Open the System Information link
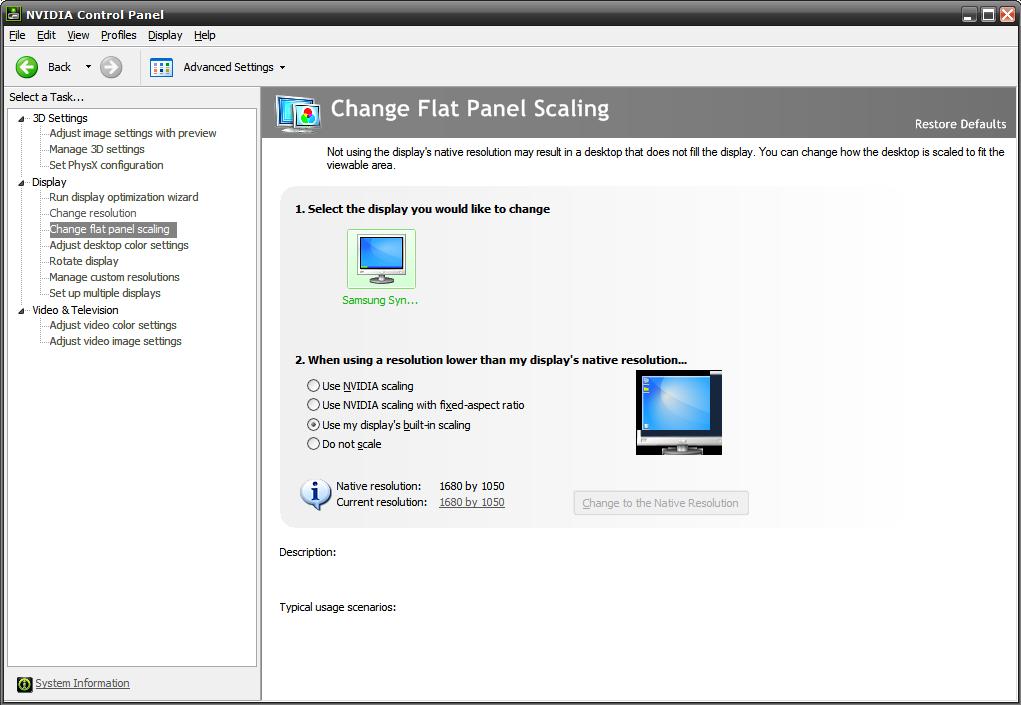This screenshot has height=705, width=1021. pyautogui.click(x=82, y=683)
